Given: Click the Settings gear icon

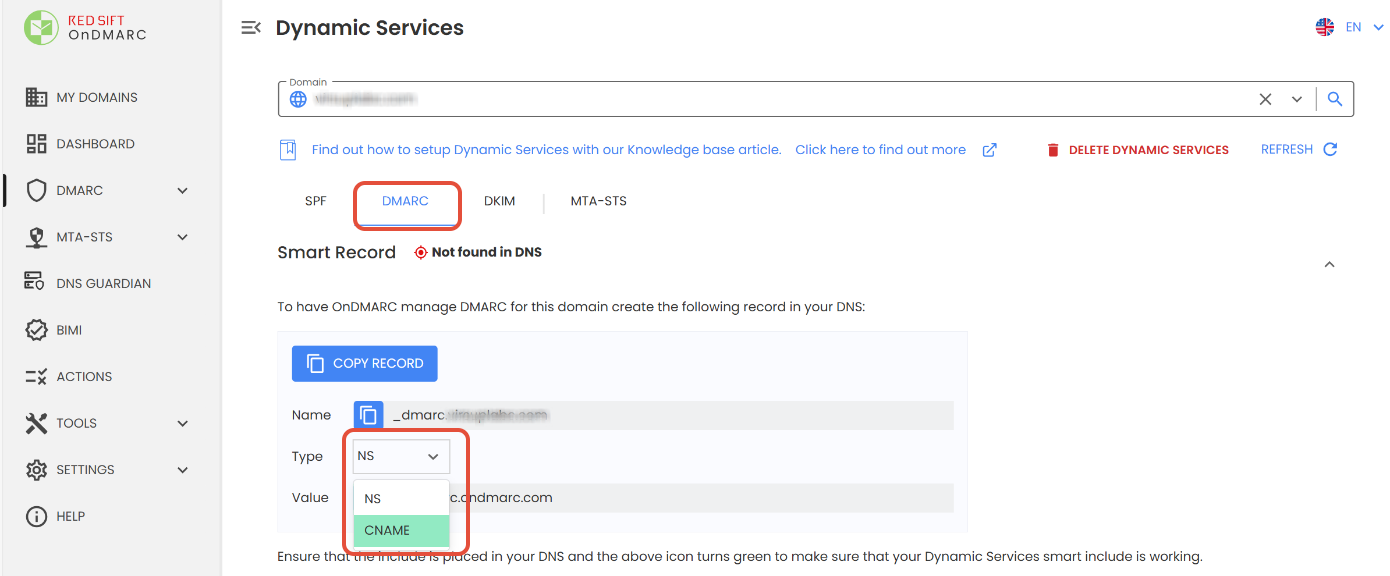Looking at the screenshot, I should [36, 470].
